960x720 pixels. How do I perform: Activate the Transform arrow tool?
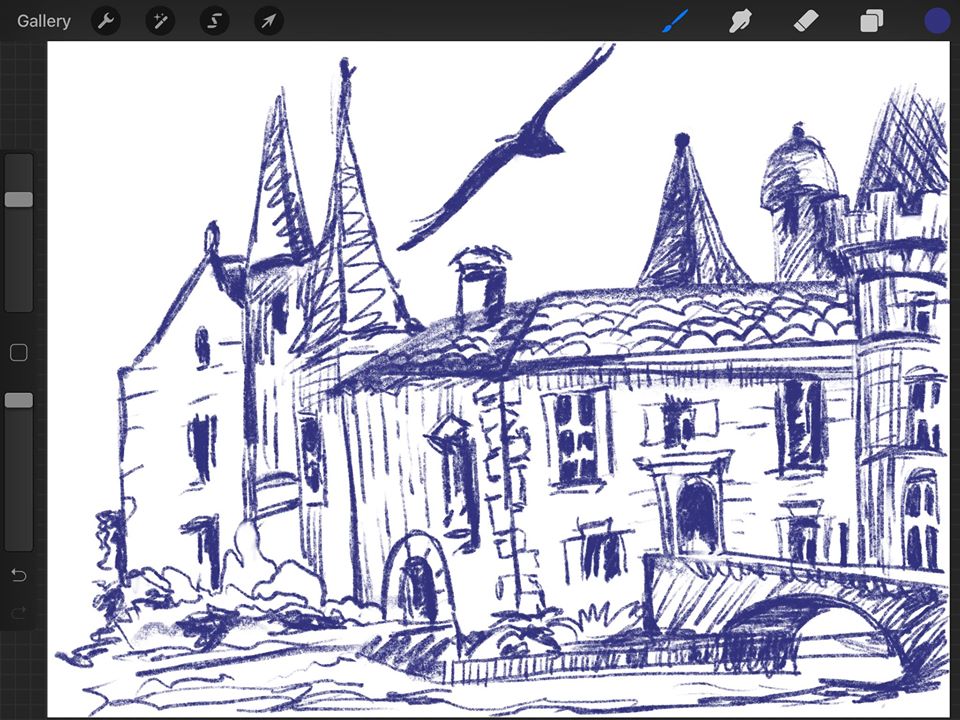[268, 21]
